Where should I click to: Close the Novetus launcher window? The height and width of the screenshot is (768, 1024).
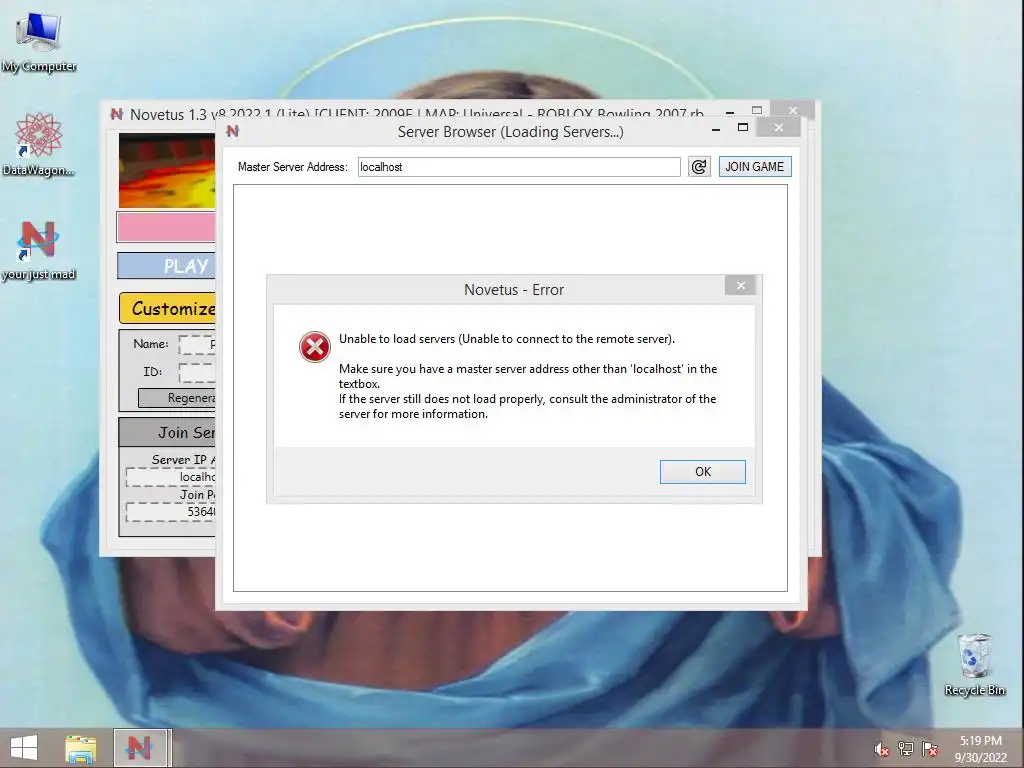[792, 110]
